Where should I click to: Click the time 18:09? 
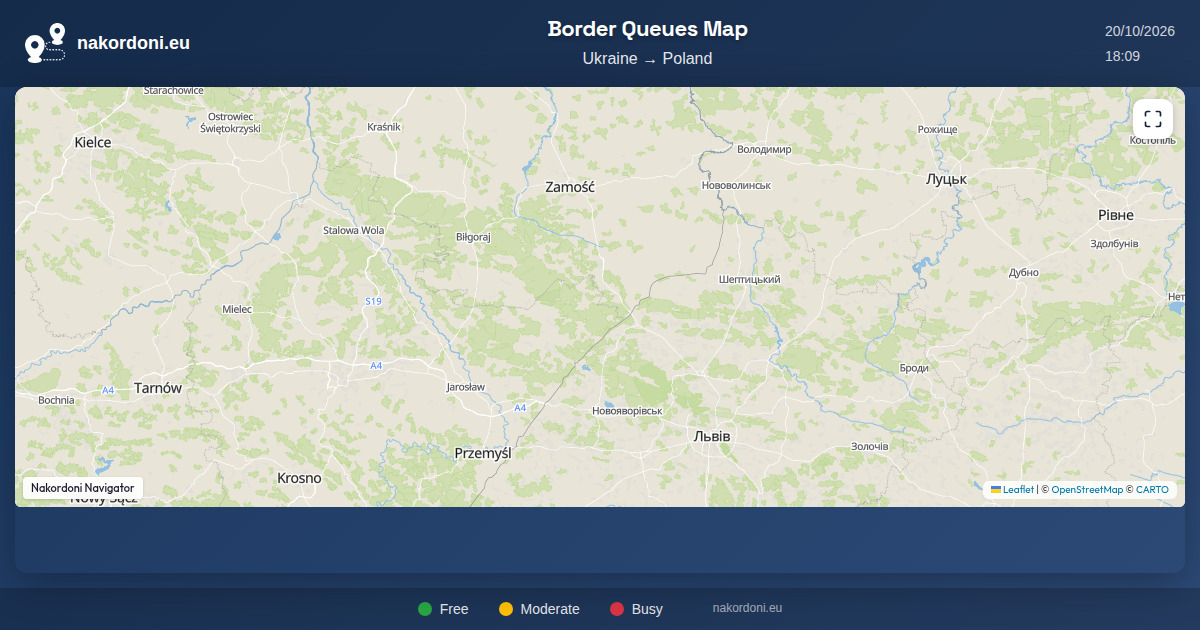pyautogui.click(x=1123, y=56)
